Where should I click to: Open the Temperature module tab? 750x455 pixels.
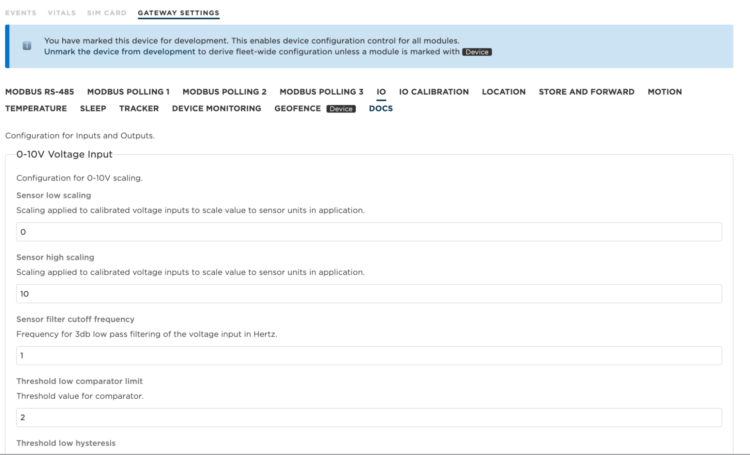coord(36,108)
